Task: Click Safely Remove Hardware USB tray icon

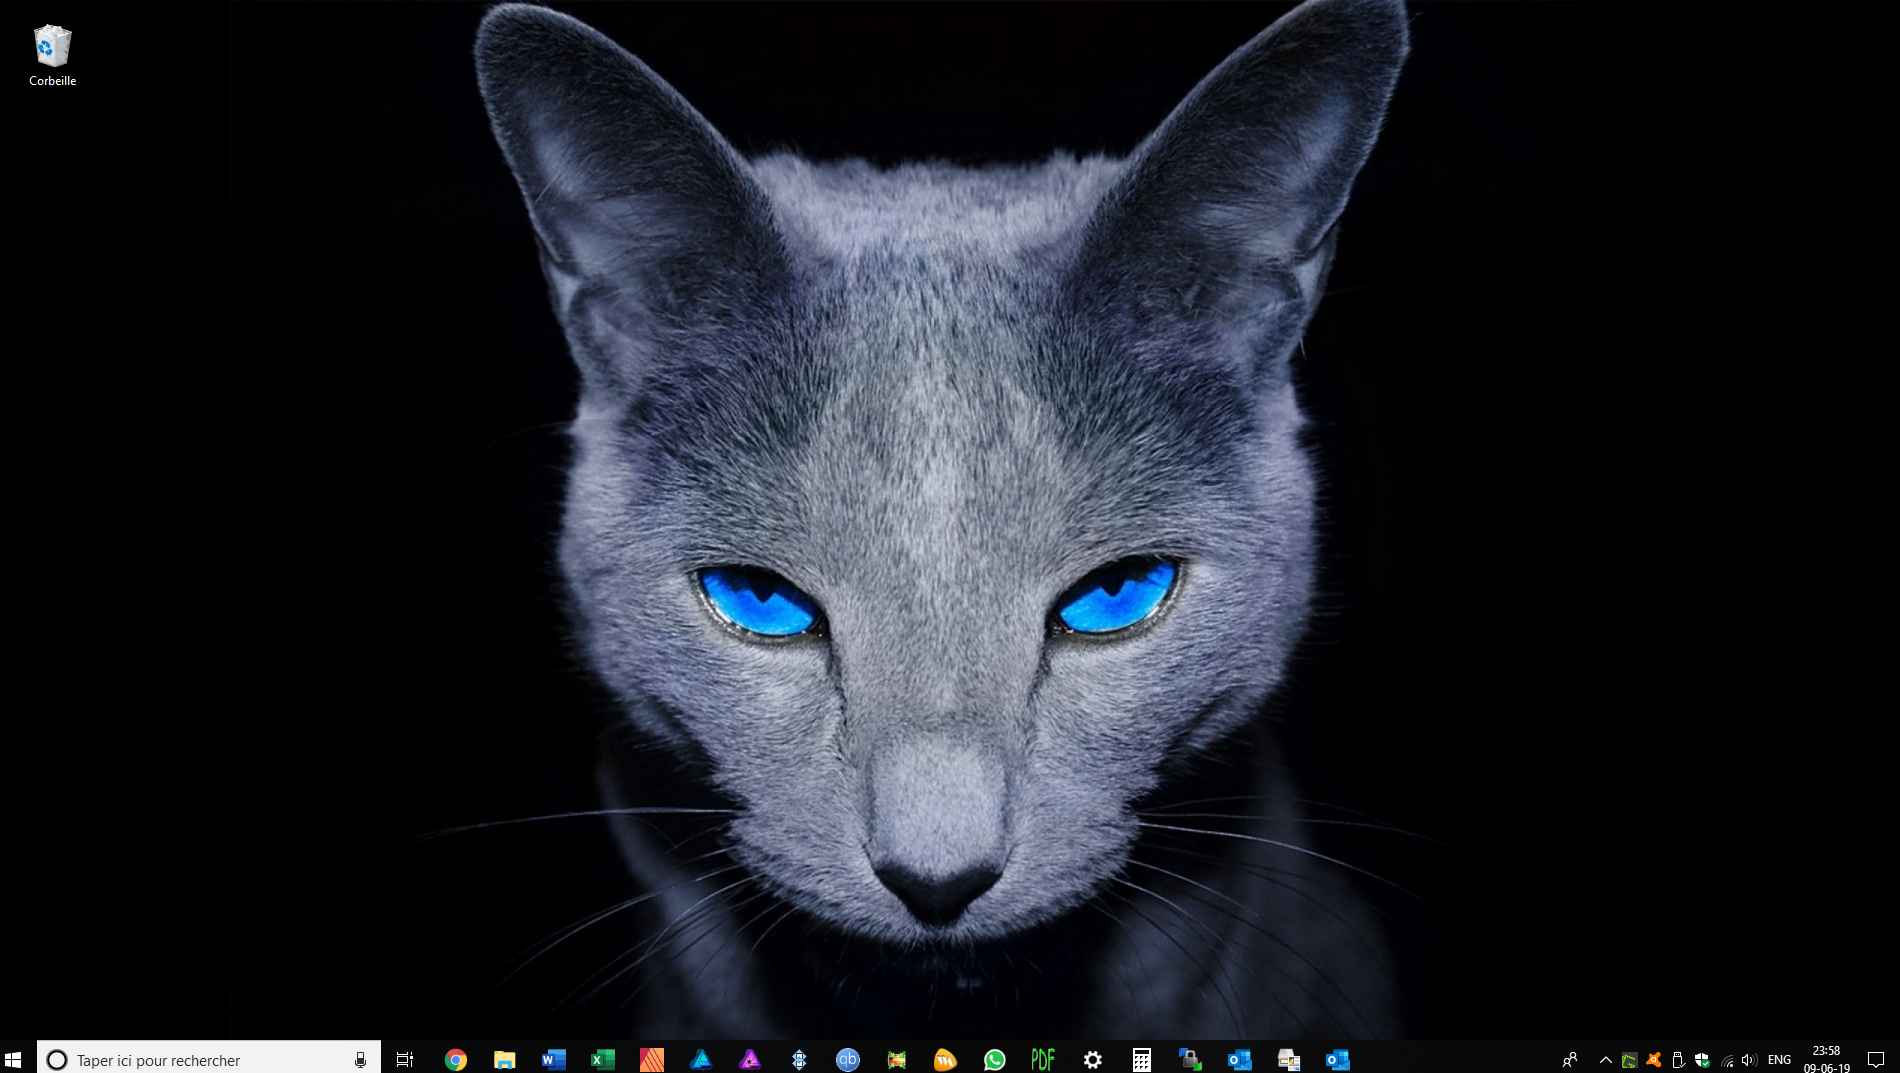Action: [1678, 1060]
